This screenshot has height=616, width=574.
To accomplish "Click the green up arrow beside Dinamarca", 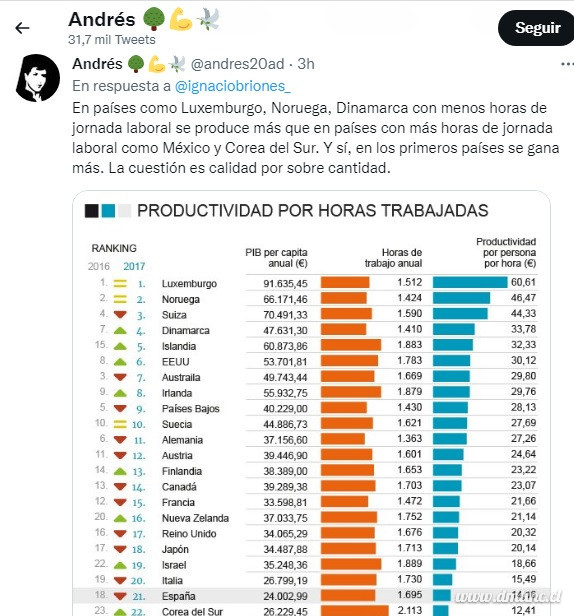I will 120,330.
